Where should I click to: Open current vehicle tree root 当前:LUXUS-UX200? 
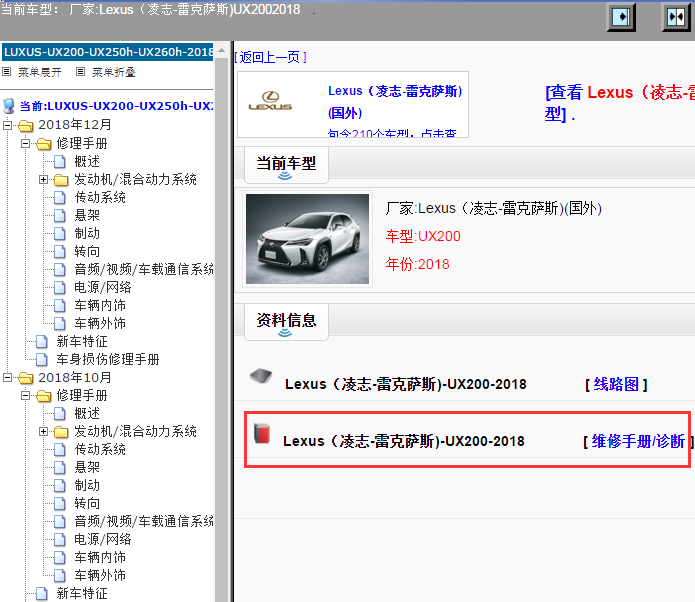click(117, 106)
